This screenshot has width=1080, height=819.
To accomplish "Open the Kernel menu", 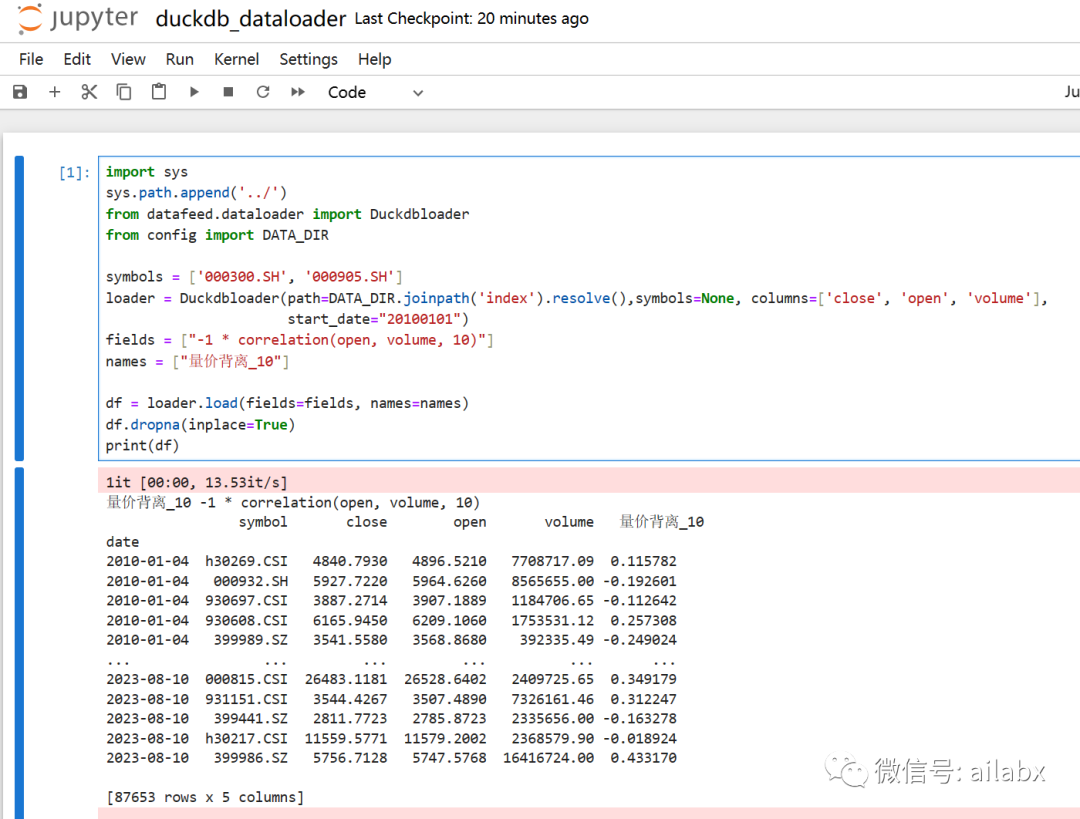I will (x=236, y=59).
